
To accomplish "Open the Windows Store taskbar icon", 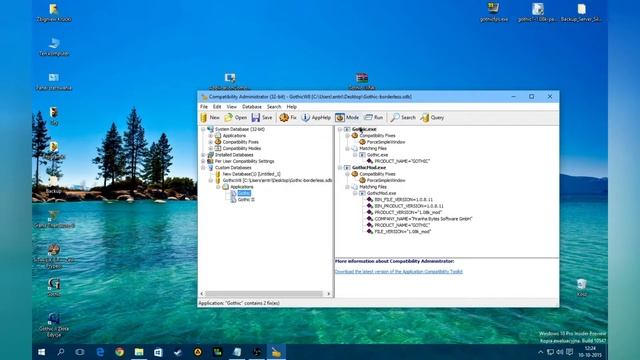I will (x=158, y=352).
